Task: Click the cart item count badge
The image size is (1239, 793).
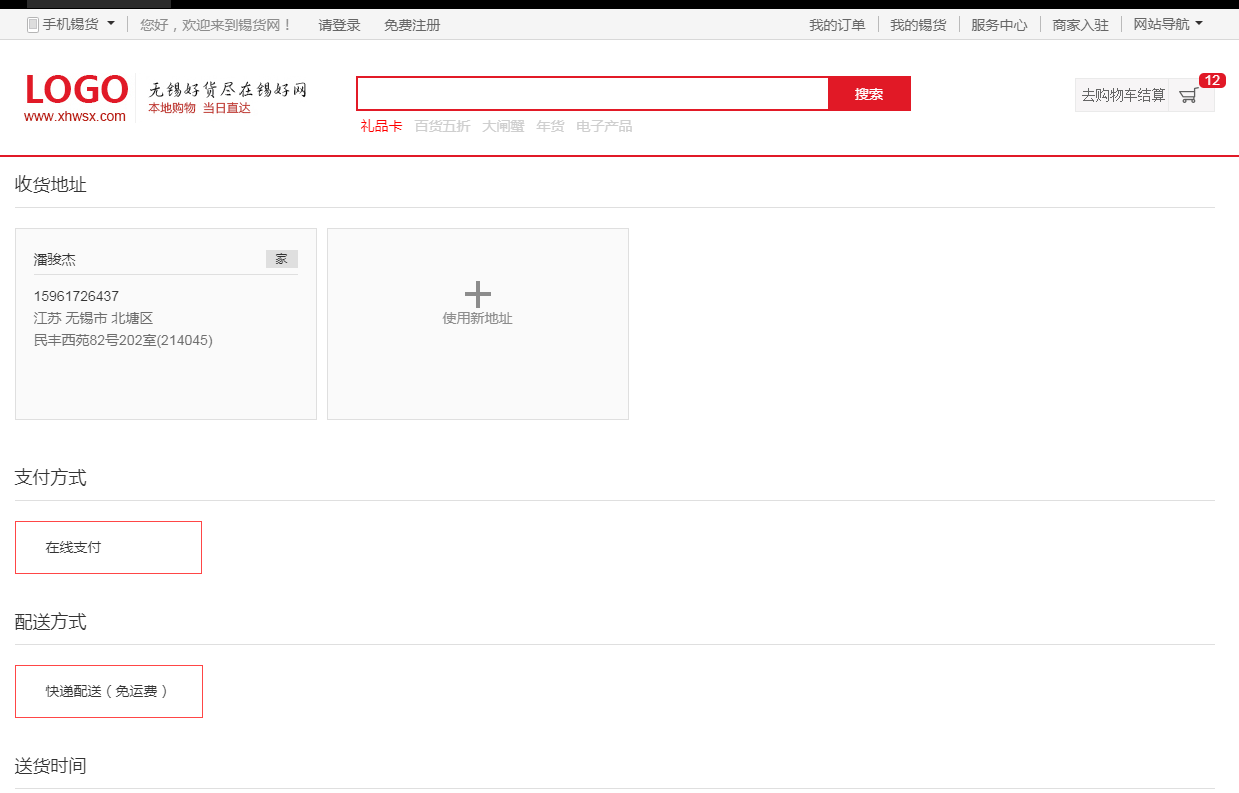Action: click(1212, 81)
